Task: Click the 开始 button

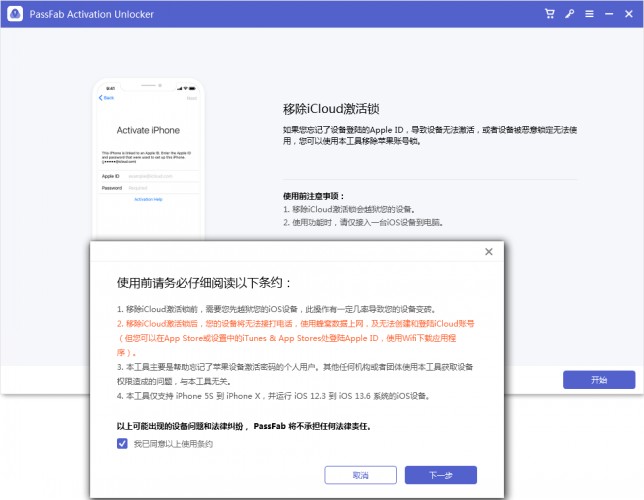Action: 599,380
